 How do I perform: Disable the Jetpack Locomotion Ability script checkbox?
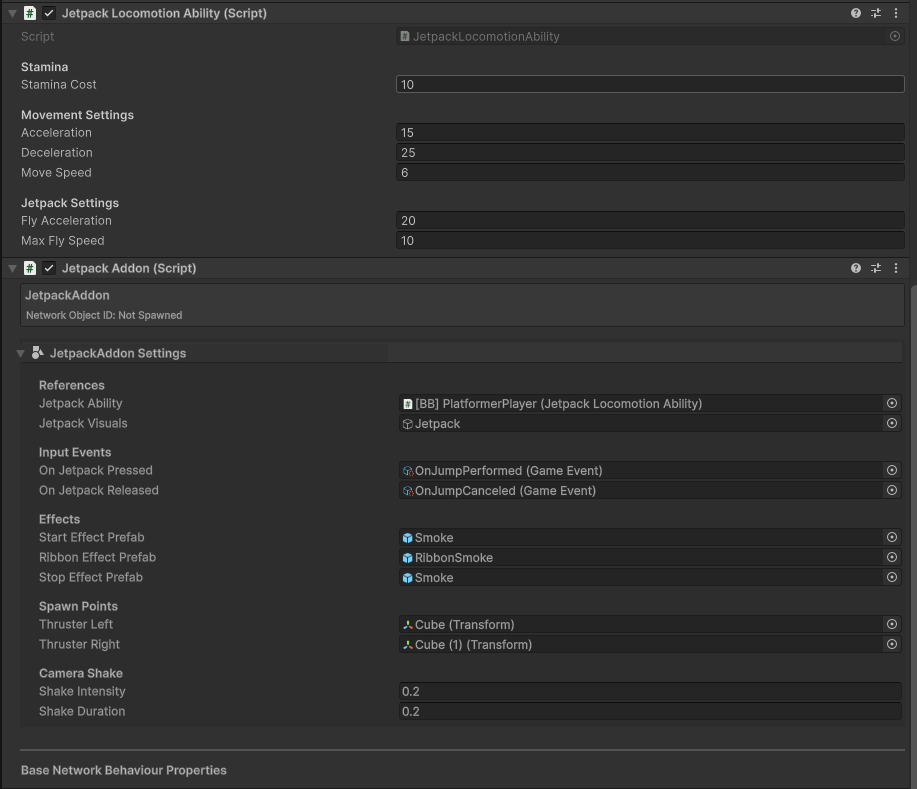49,14
